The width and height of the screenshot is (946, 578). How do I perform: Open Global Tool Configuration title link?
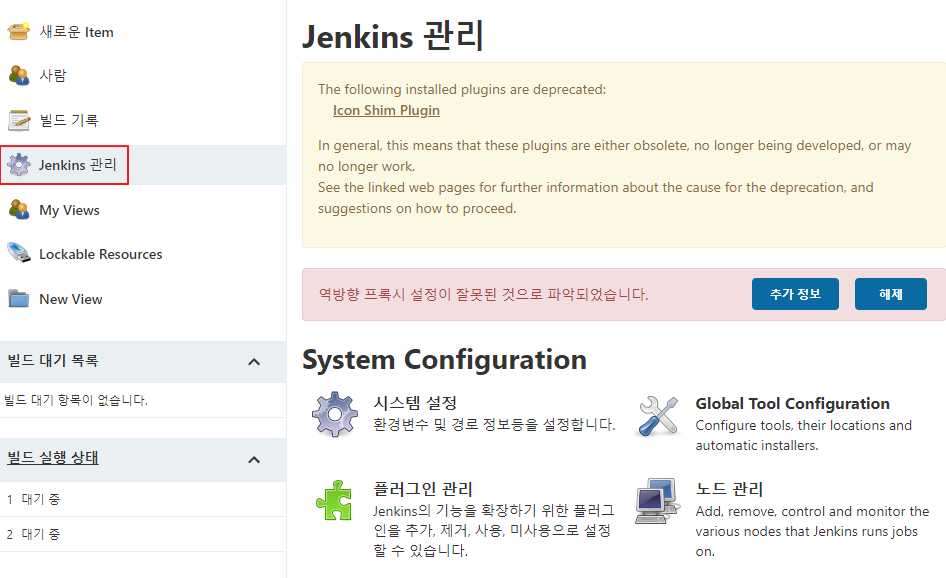tap(792, 403)
